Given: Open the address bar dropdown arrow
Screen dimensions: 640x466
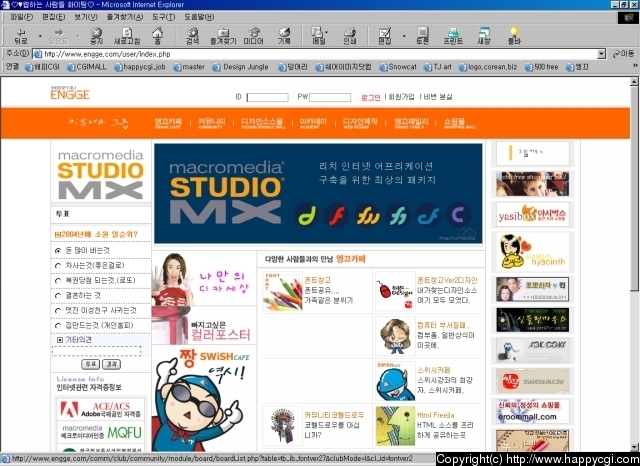Looking at the screenshot, I should (x=601, y=54).
